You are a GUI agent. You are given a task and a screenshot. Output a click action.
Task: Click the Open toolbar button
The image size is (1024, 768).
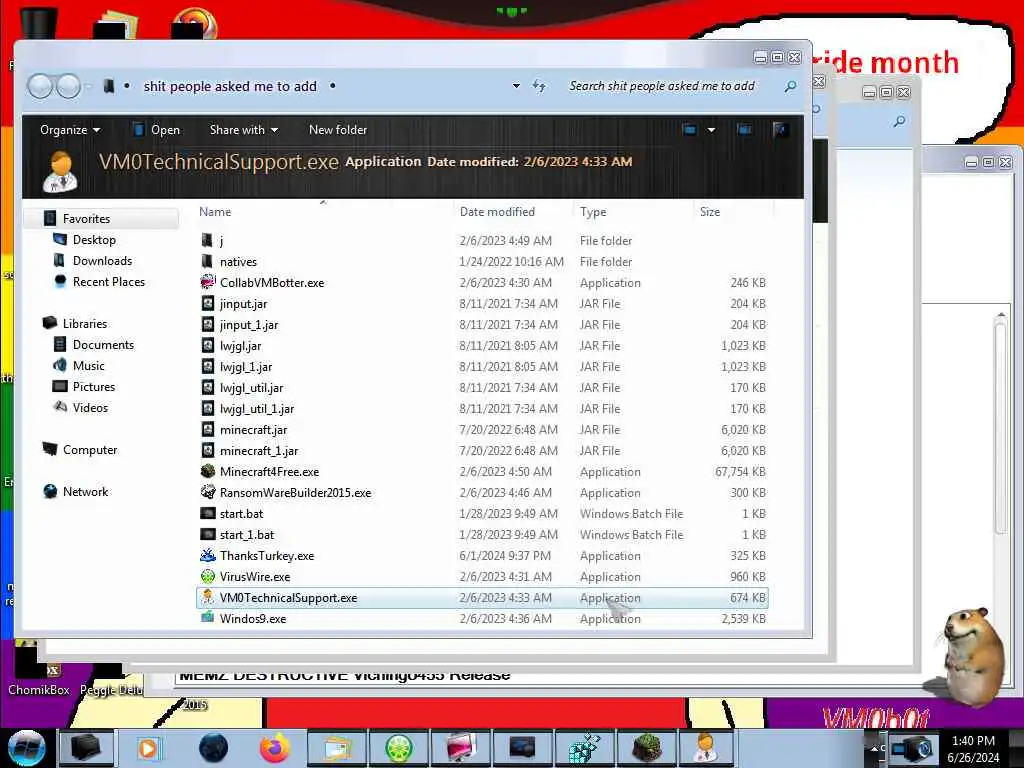[x=156, y=129]
